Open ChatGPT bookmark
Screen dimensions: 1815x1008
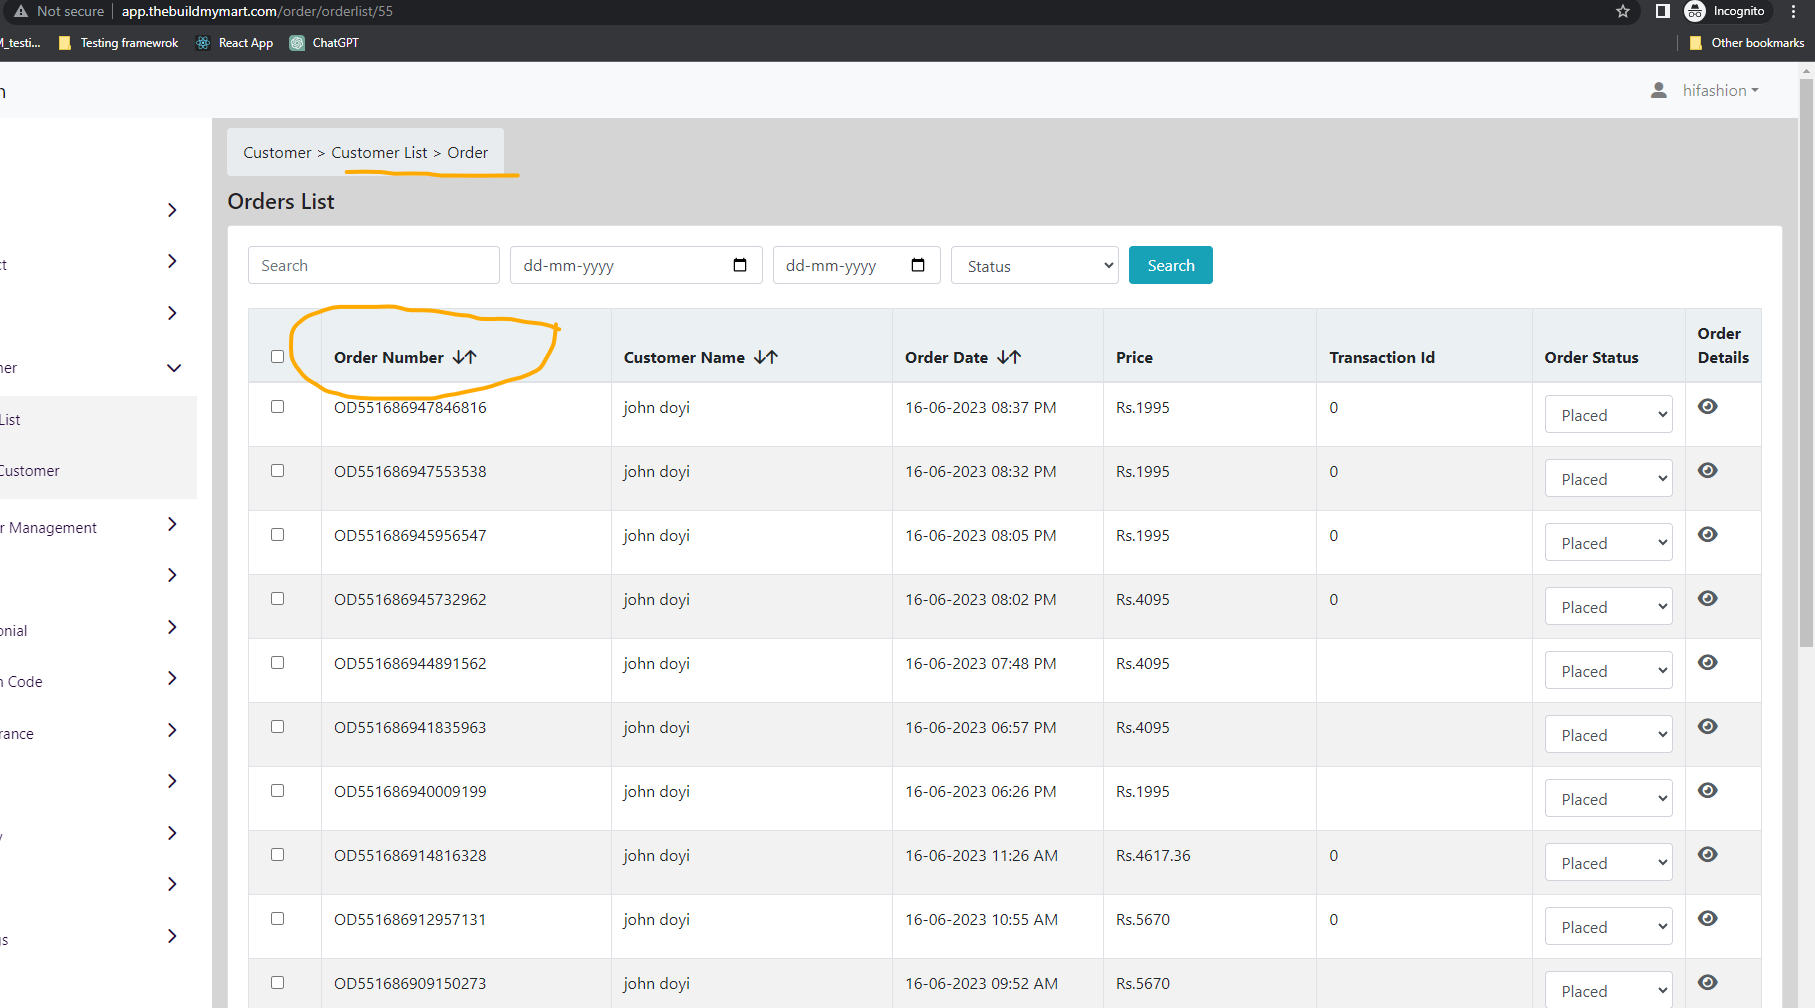[x=324, y=43]
